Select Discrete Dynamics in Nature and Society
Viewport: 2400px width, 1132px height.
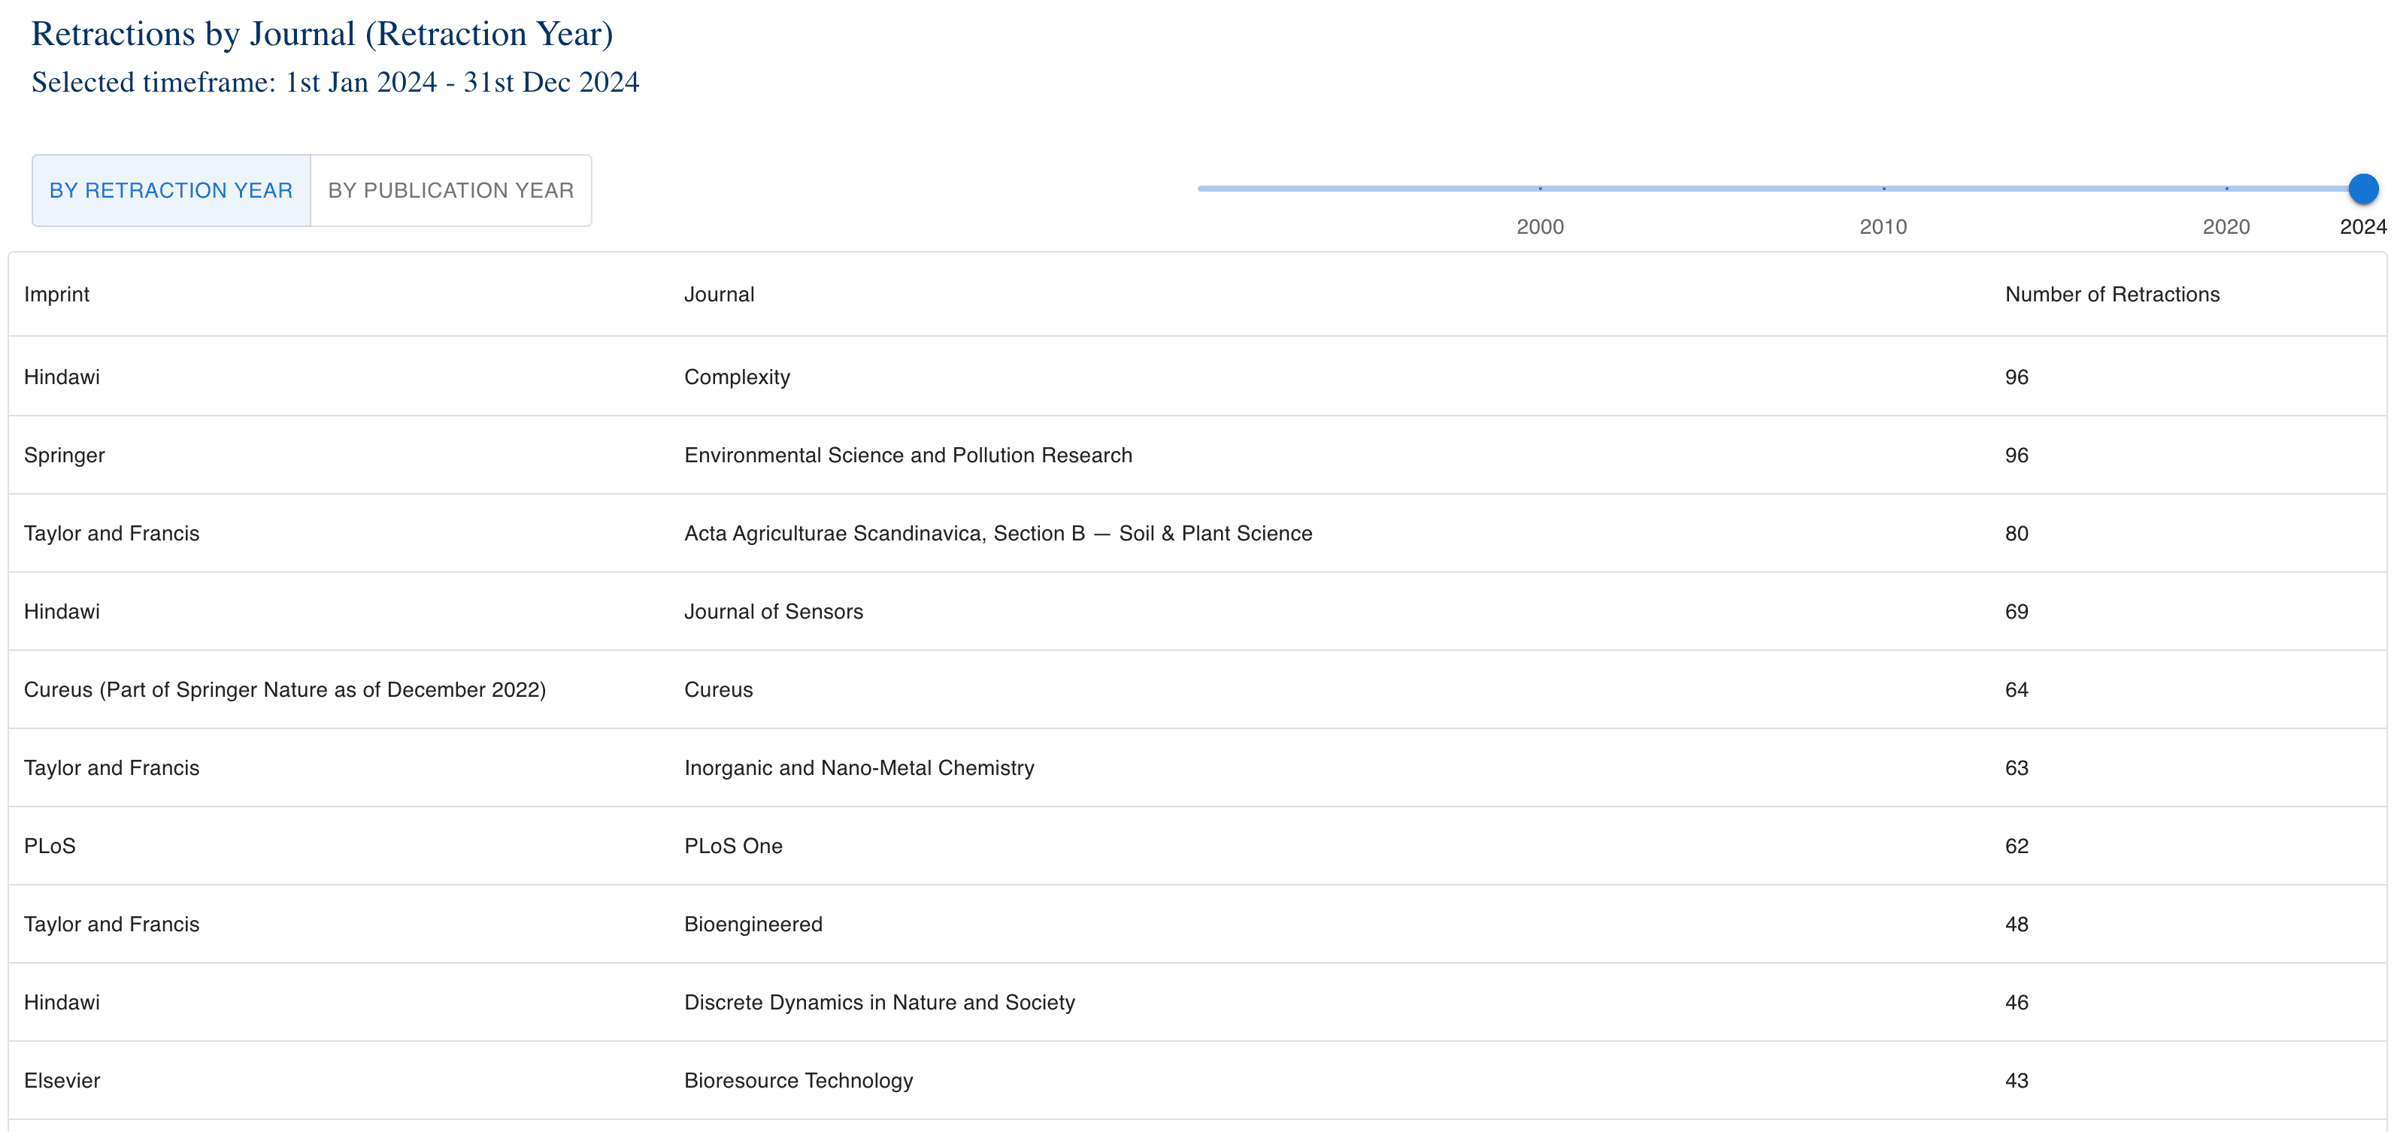pos(879,1001)
